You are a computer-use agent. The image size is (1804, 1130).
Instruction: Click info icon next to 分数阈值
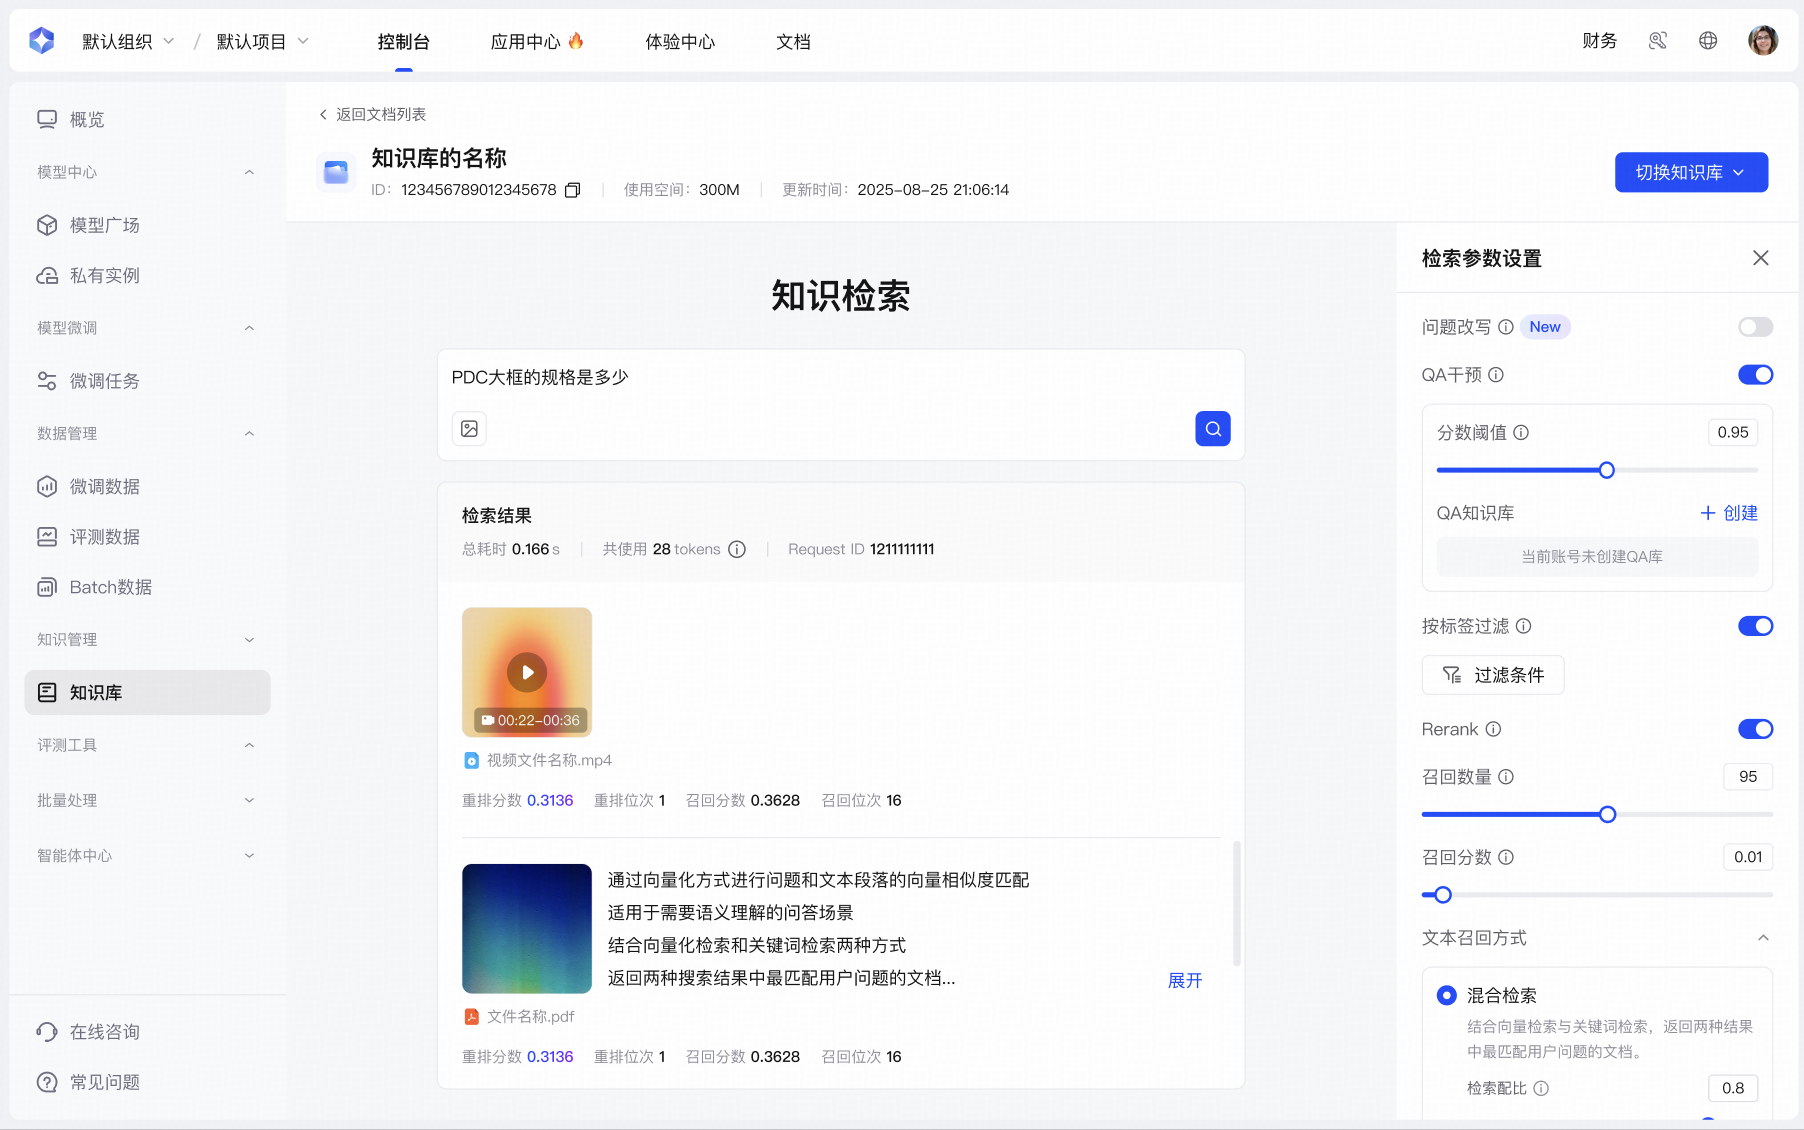tap(1521, 433)
